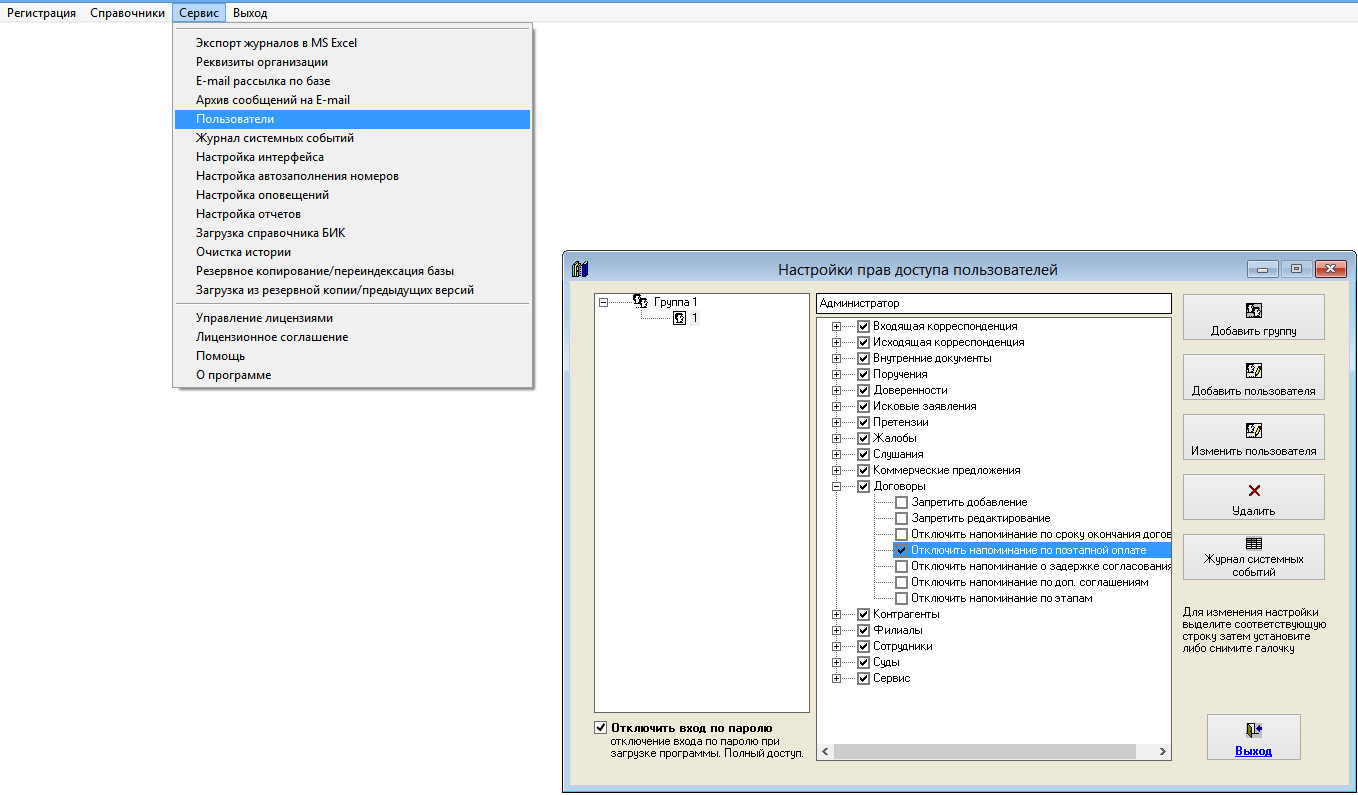Check Отключить напоминание по этапам
1358x795 pixels.
pos(902,598)
